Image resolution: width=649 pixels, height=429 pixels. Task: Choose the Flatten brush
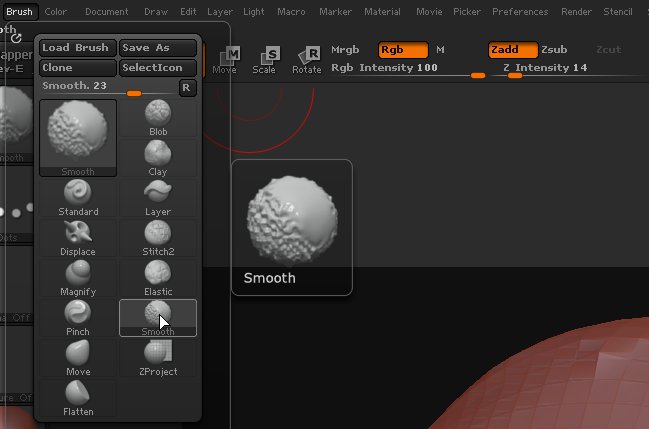pos(77,397)
